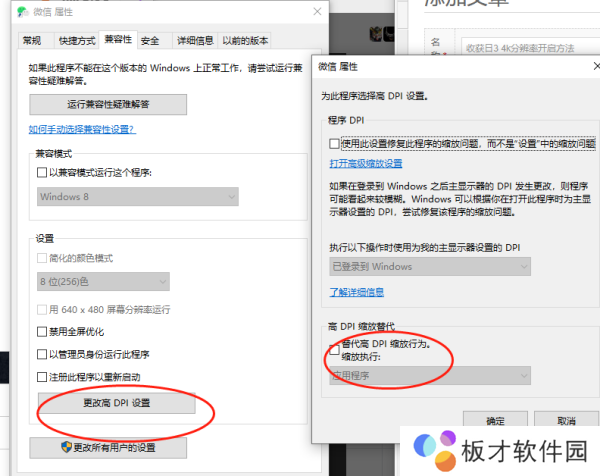Enable 以兼容模式运行这个程序 checkbox

coord(41,172)
